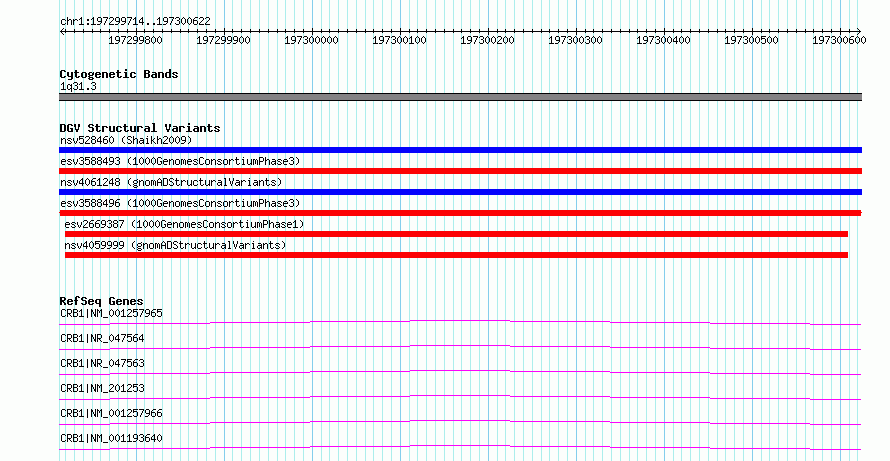Click ruler coordinate 197300100
This screenshot has width=890, height=461.
tap(399, 41)
